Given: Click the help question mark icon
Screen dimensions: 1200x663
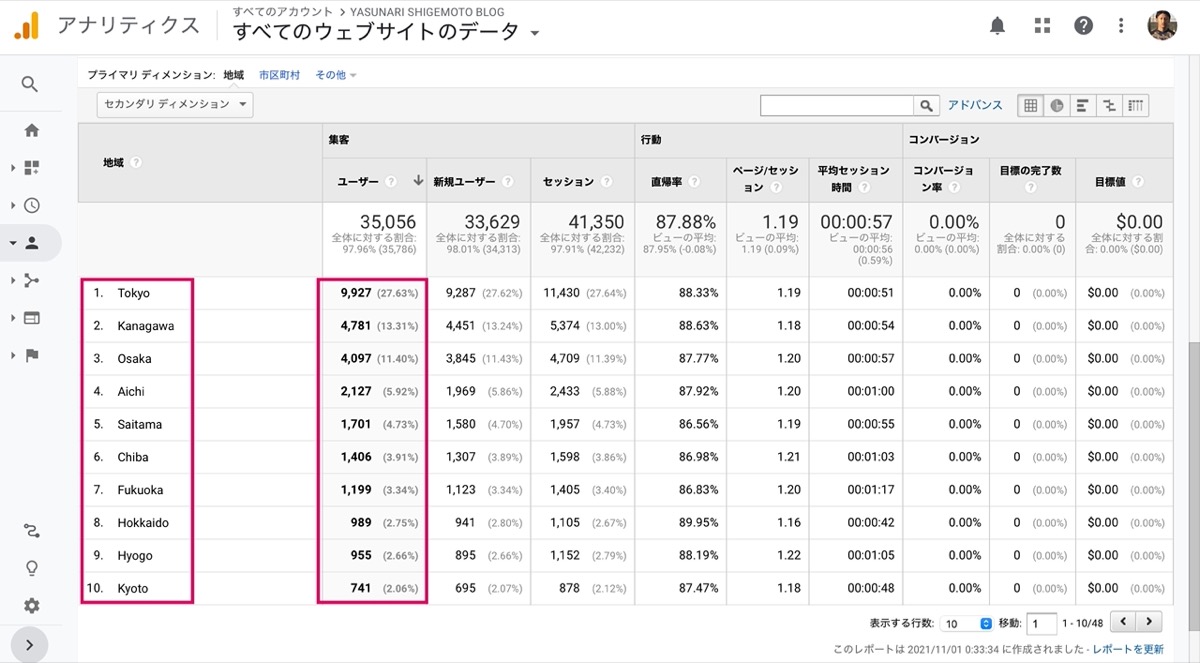Looking at the screenshot, I should [1084, 26].
